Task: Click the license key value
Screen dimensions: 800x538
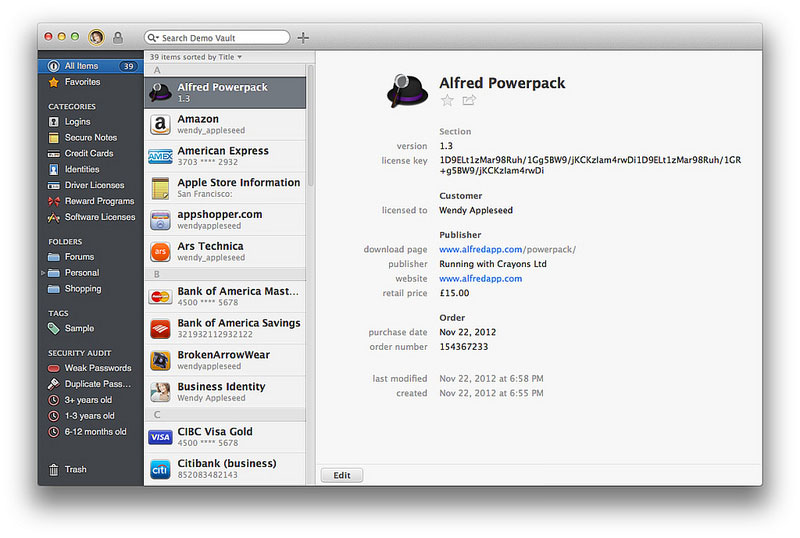Action: coord(590,165)
